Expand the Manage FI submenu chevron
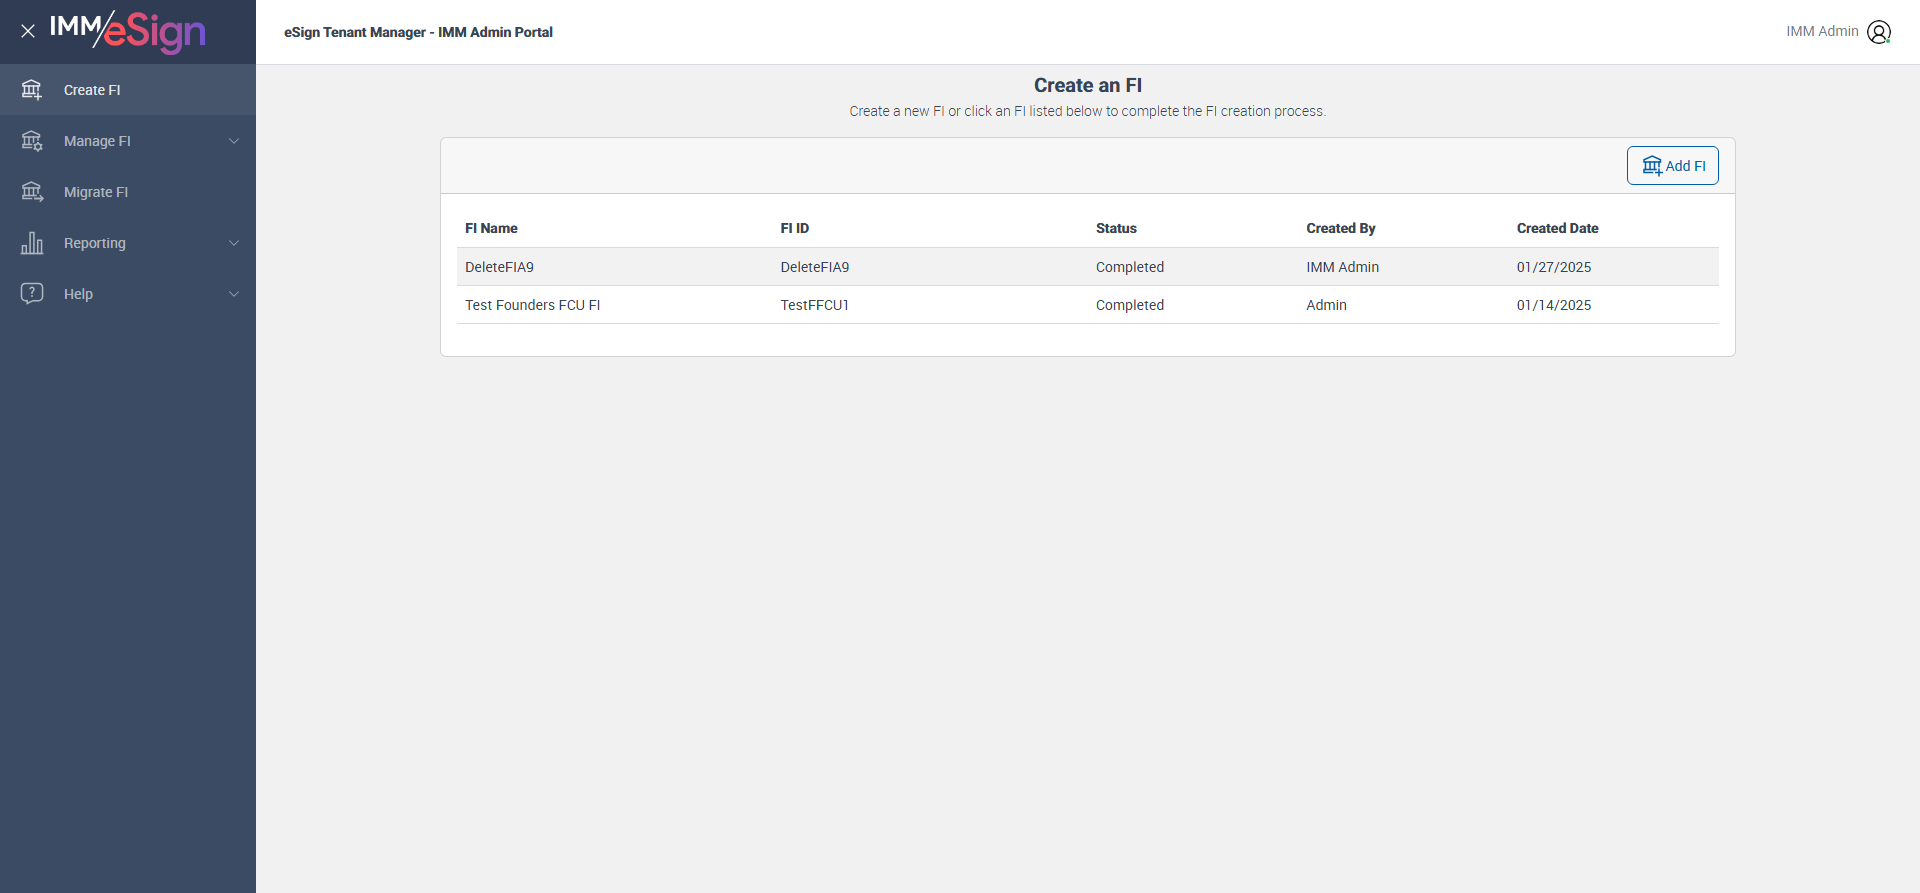 [234, 141]
